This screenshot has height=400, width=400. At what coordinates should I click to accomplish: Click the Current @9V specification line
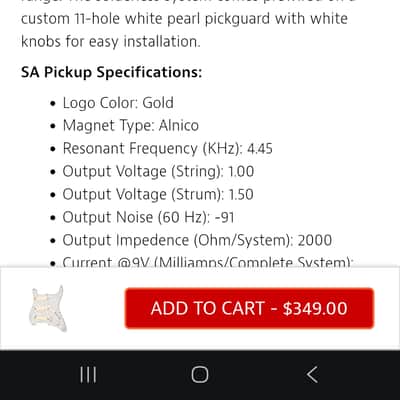coord(208,262)
